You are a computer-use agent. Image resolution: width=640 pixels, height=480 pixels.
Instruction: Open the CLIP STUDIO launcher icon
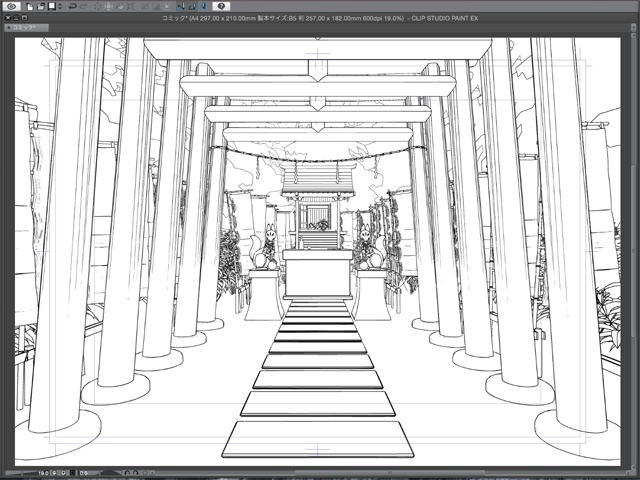pyautogui.click(x=12, y=6)
